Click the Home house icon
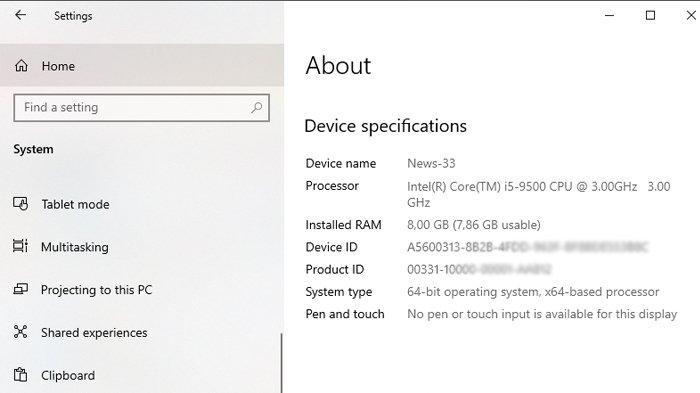Image resolution: width=700 pixels, height=393 pixels. pyautogui.click(x=21, y=66)
